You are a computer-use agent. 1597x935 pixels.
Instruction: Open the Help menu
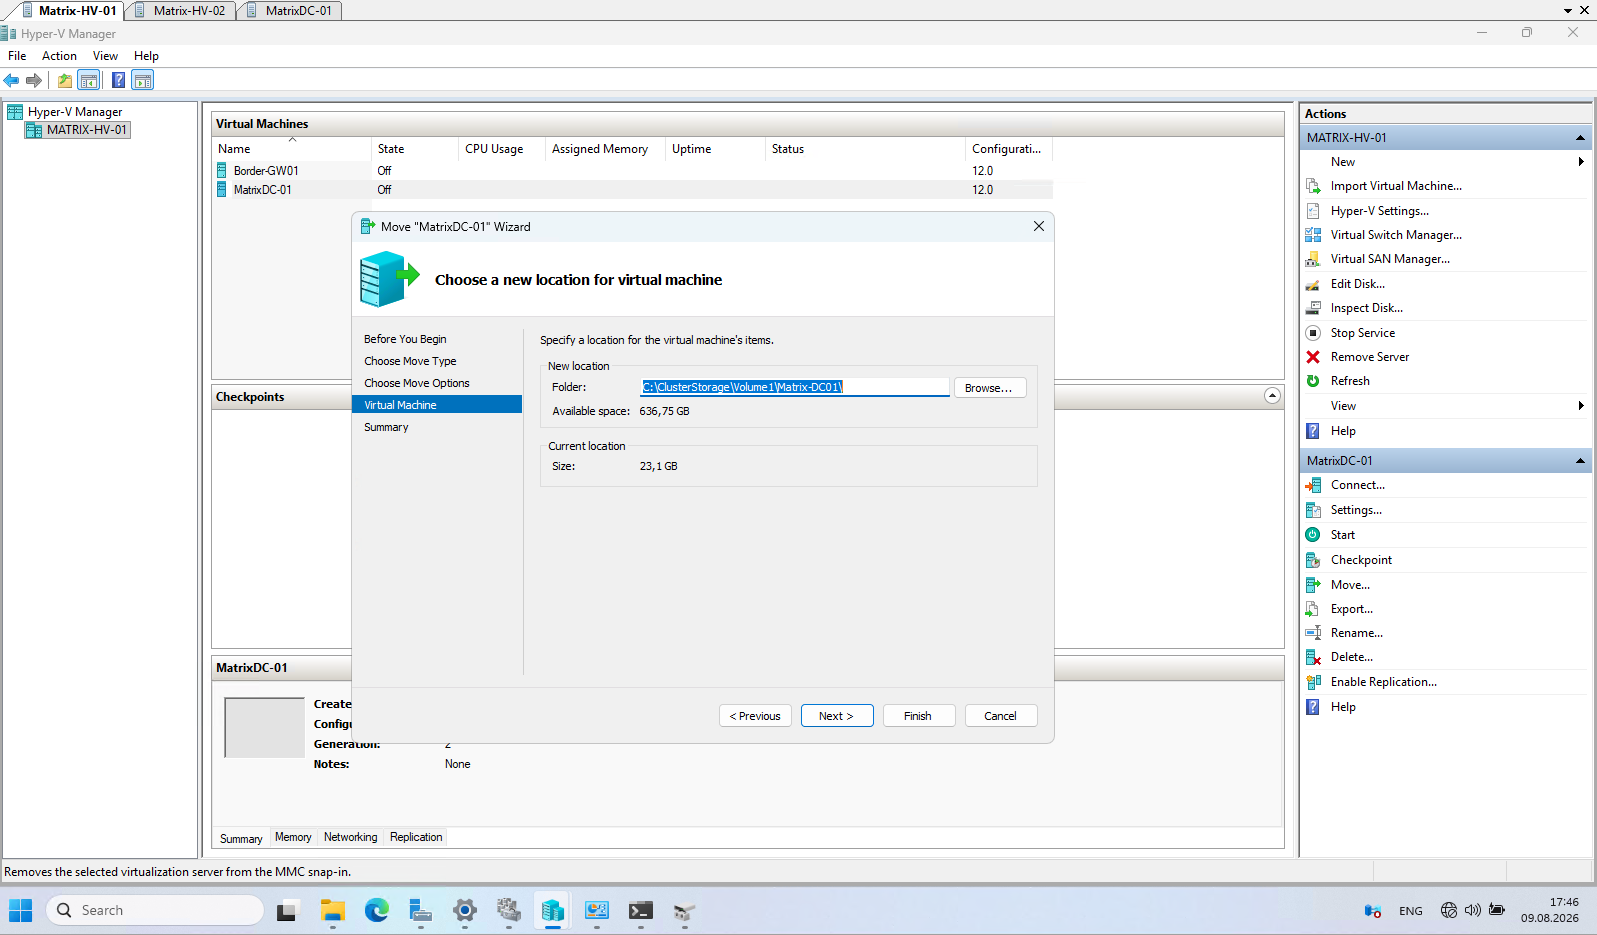[x=146, y=56]
